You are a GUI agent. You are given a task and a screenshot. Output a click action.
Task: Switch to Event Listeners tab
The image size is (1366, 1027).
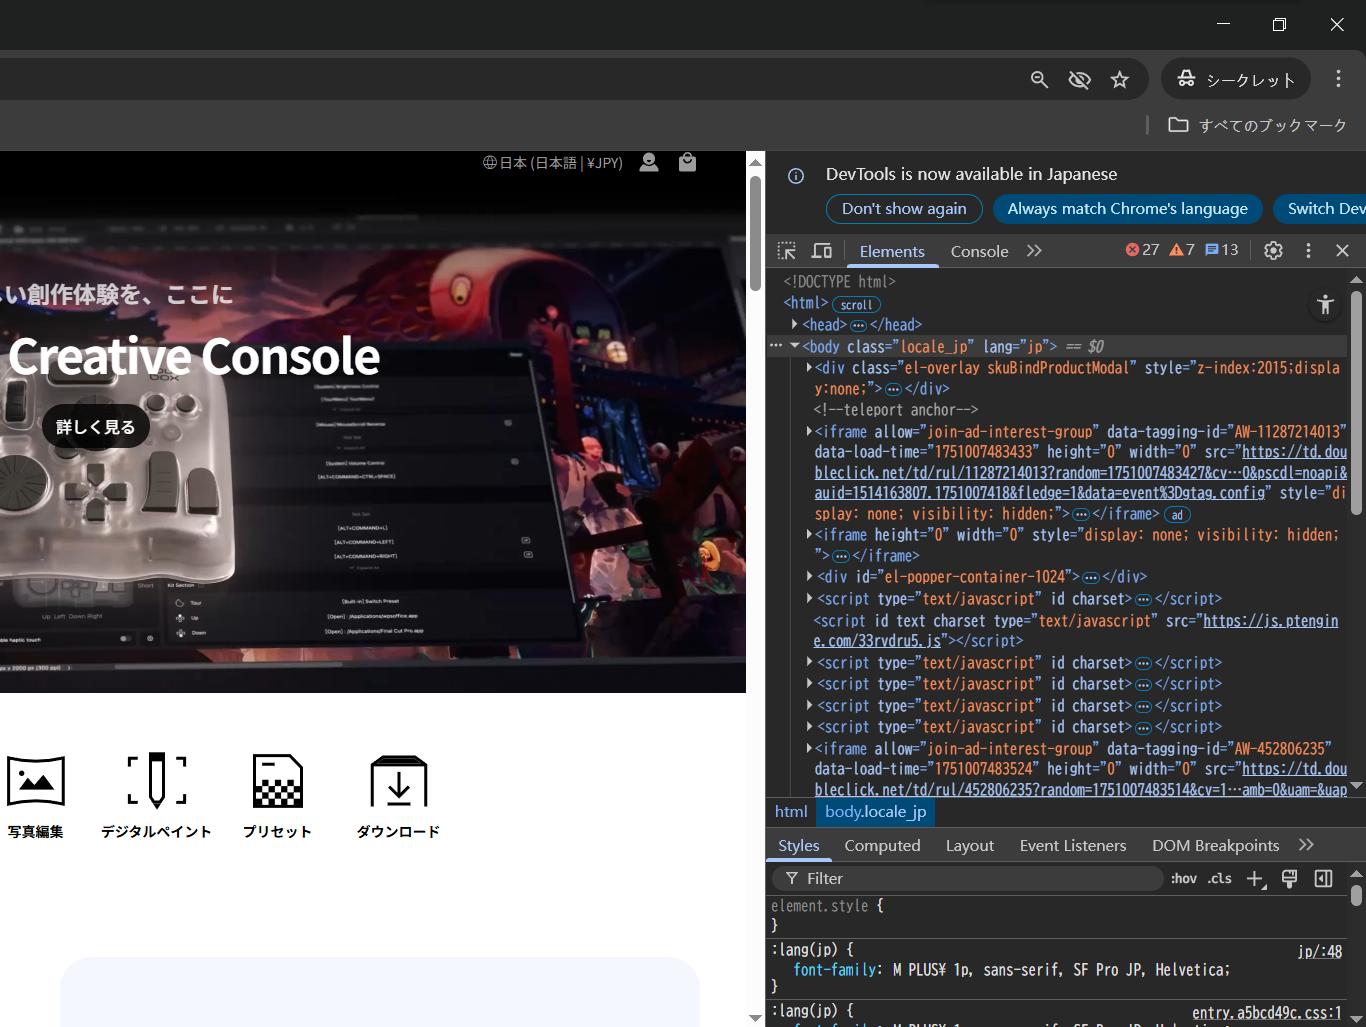(x=1073, y=845)
